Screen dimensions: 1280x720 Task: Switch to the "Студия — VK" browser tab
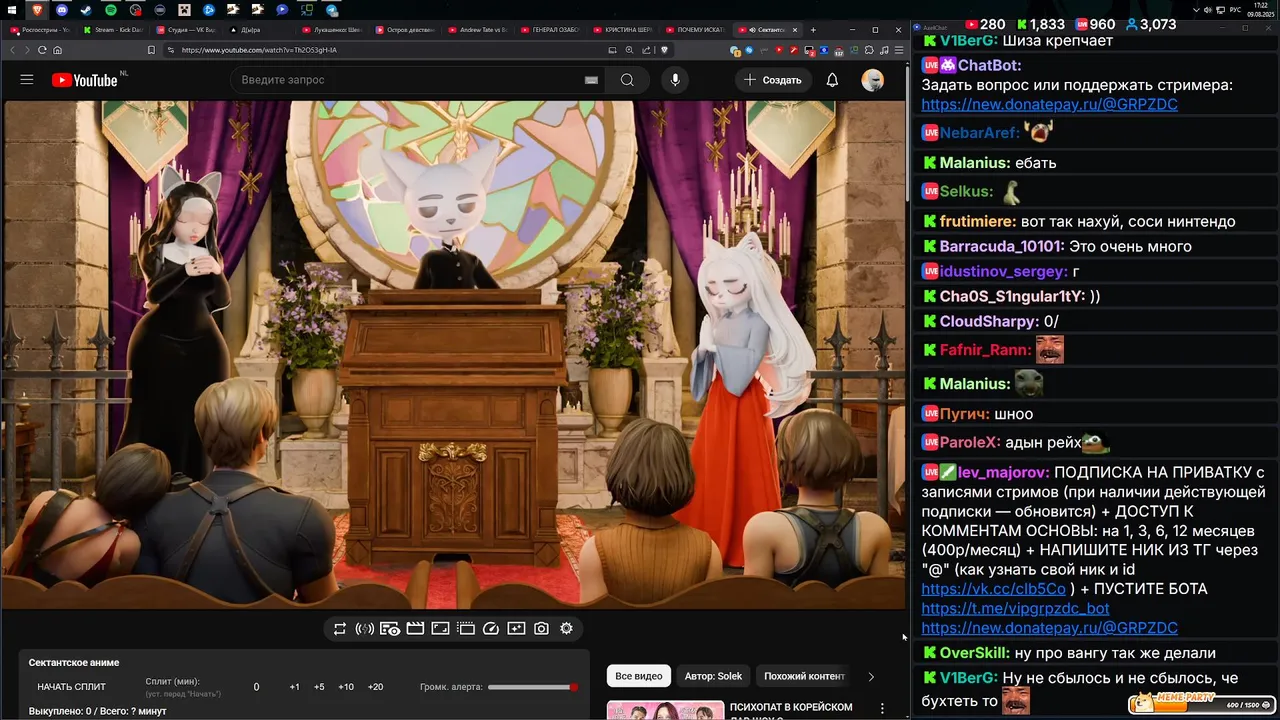(186, 30)
